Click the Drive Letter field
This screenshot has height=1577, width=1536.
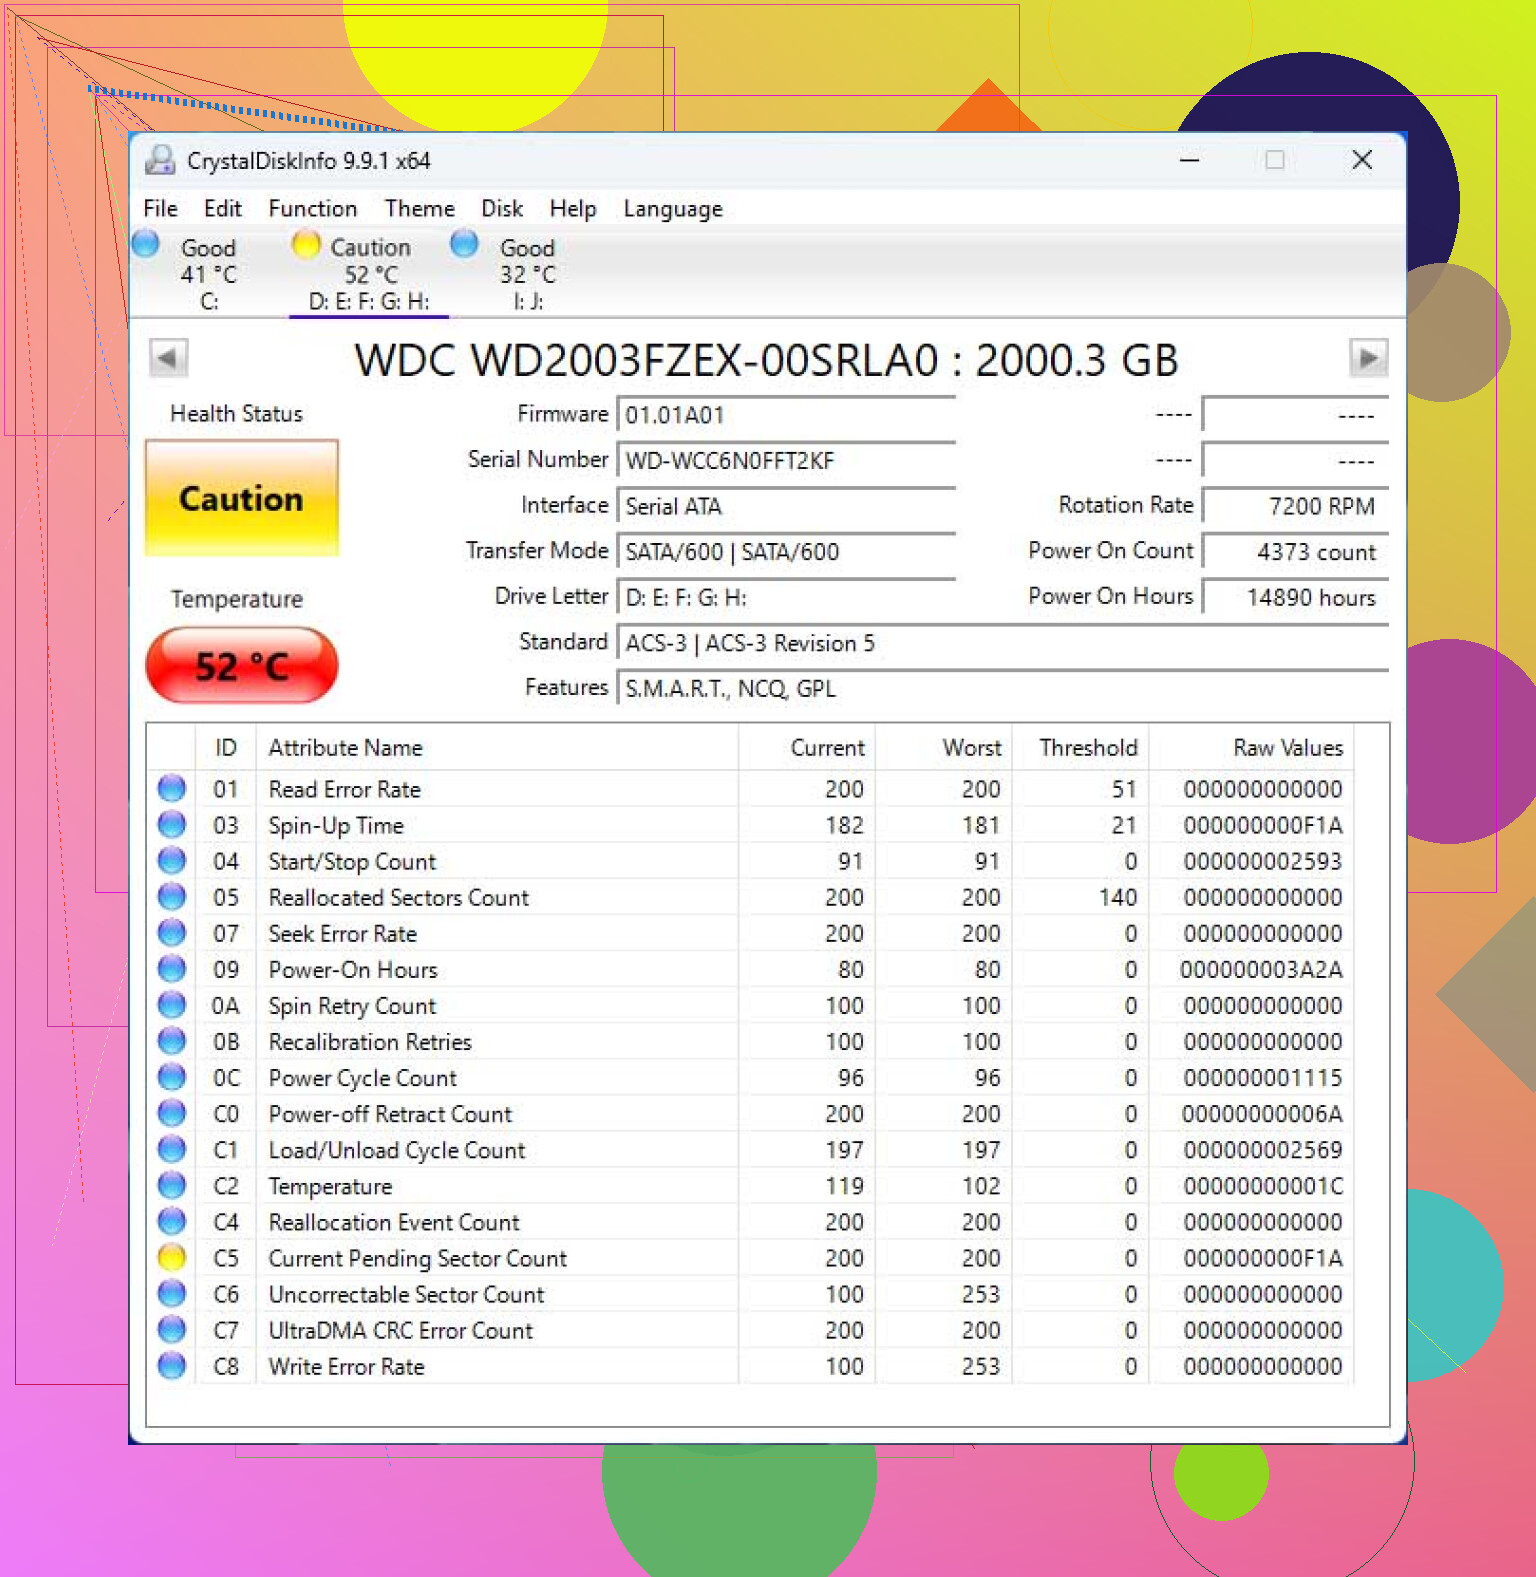click(x=786, y=597)
